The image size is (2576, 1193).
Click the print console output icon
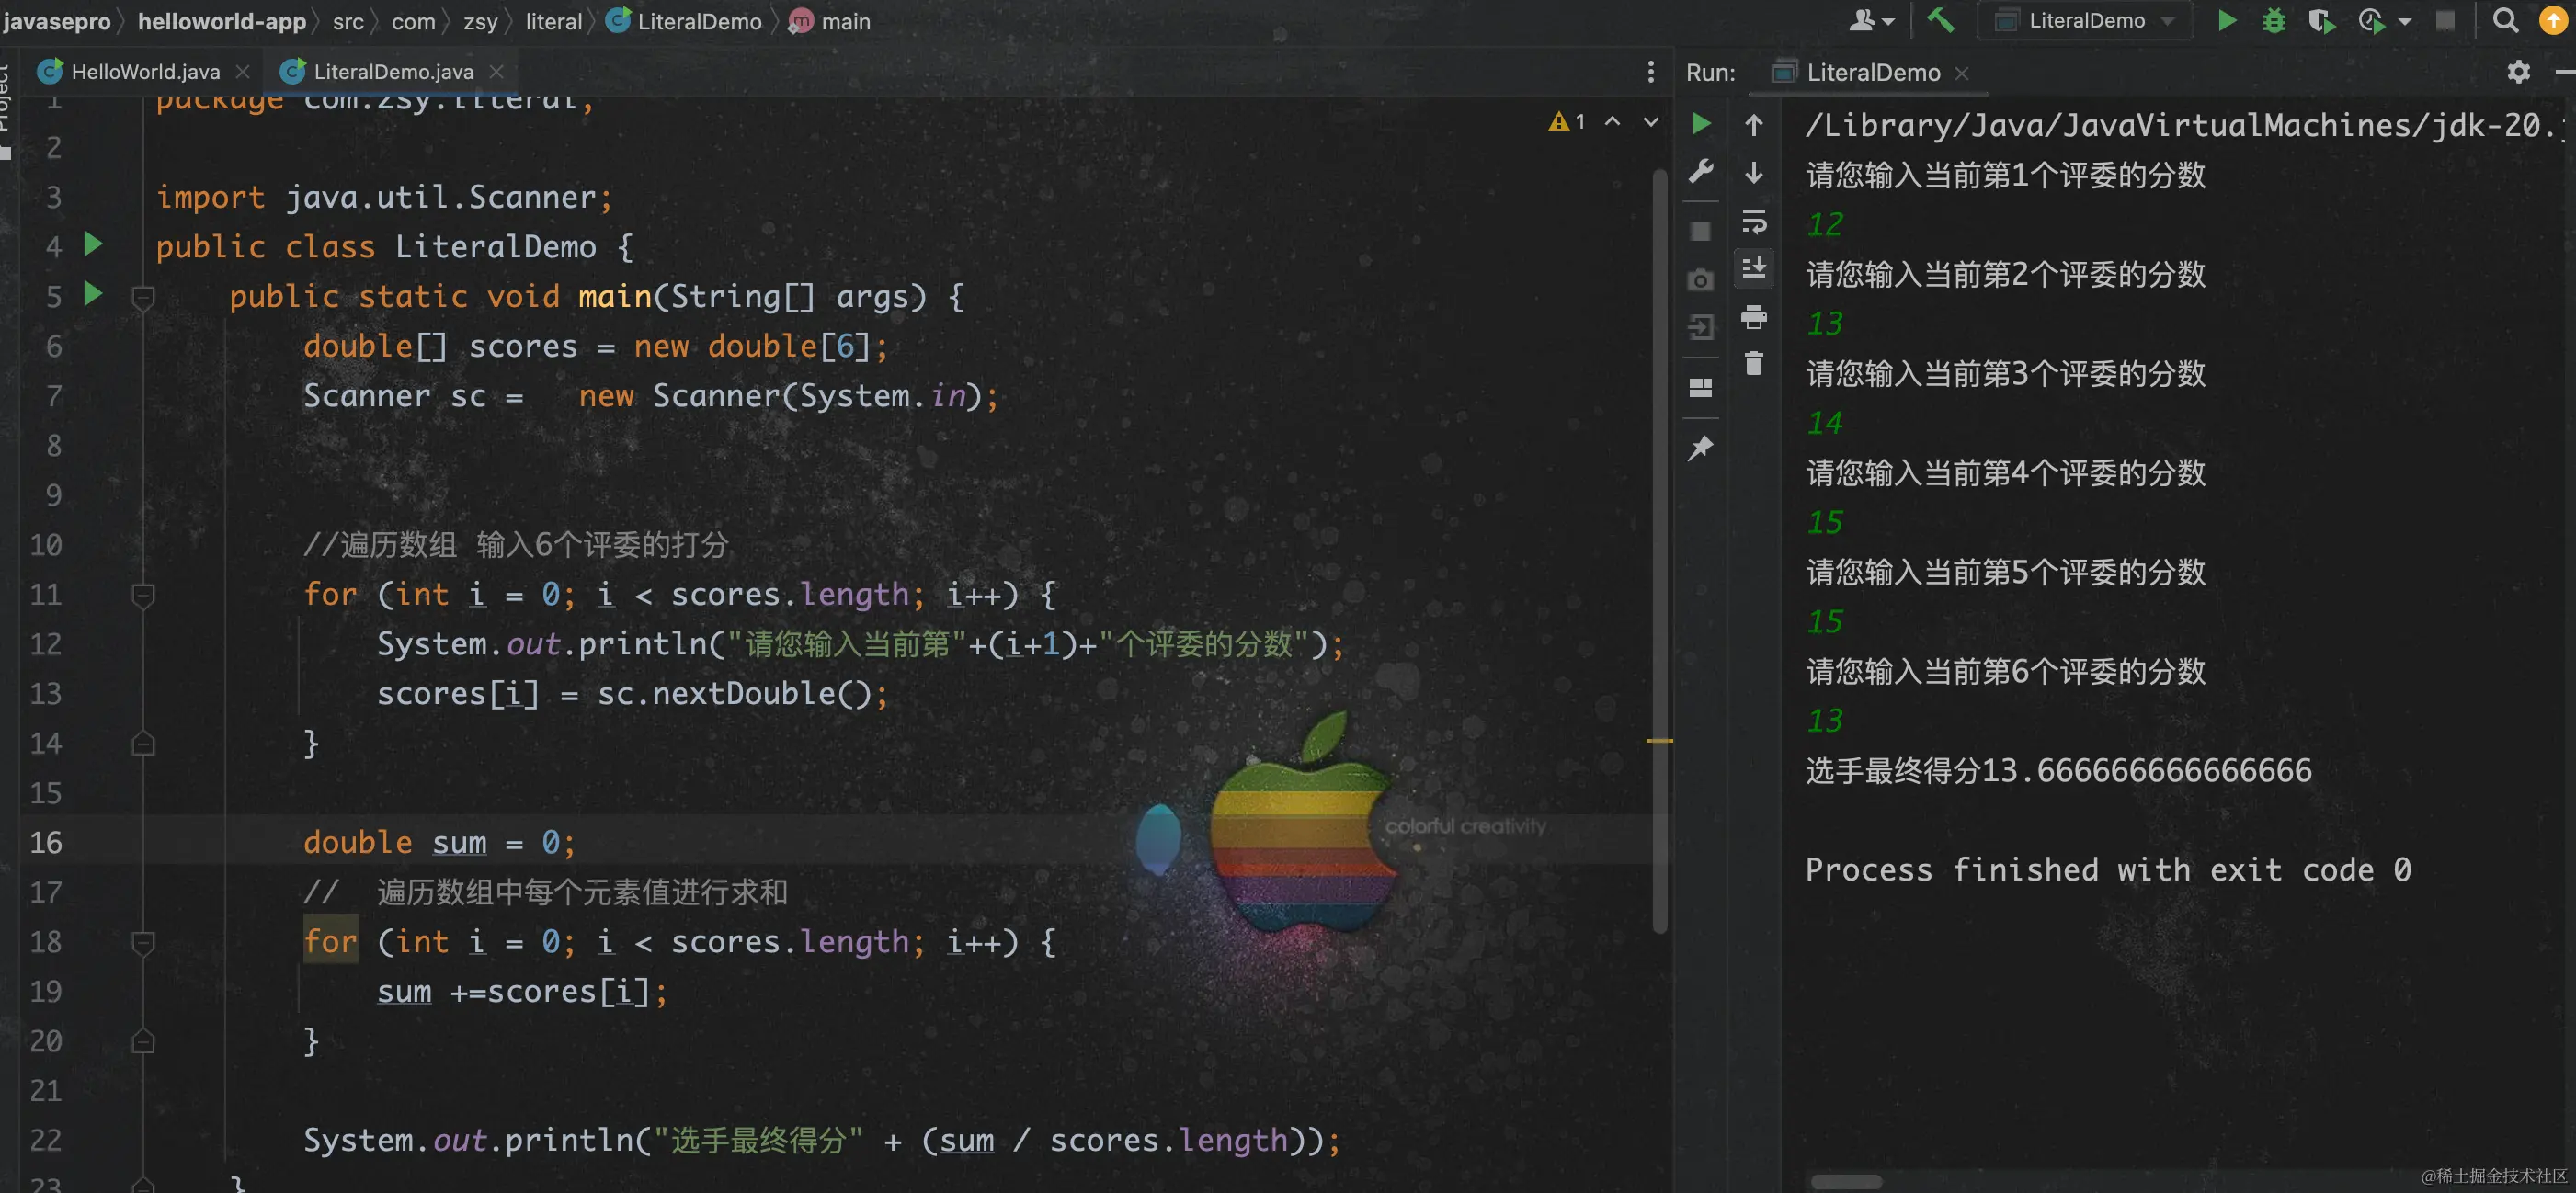click(1754, 318)
